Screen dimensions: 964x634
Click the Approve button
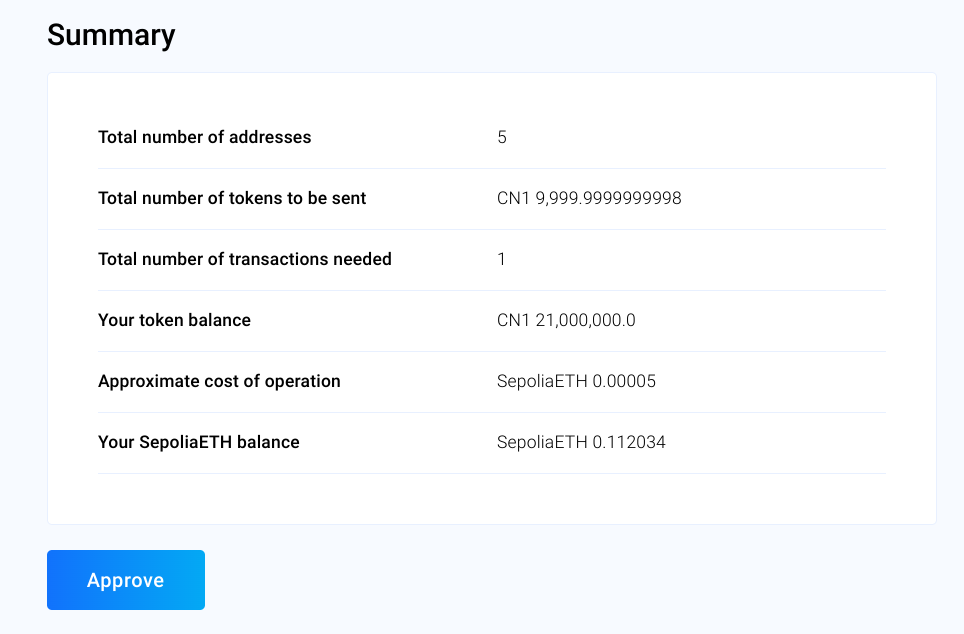(x=126, y=580)
